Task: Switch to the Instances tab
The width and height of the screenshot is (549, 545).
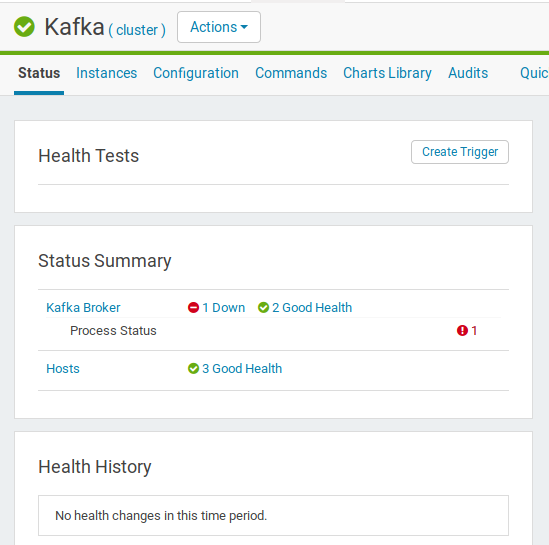Action: 106,73
